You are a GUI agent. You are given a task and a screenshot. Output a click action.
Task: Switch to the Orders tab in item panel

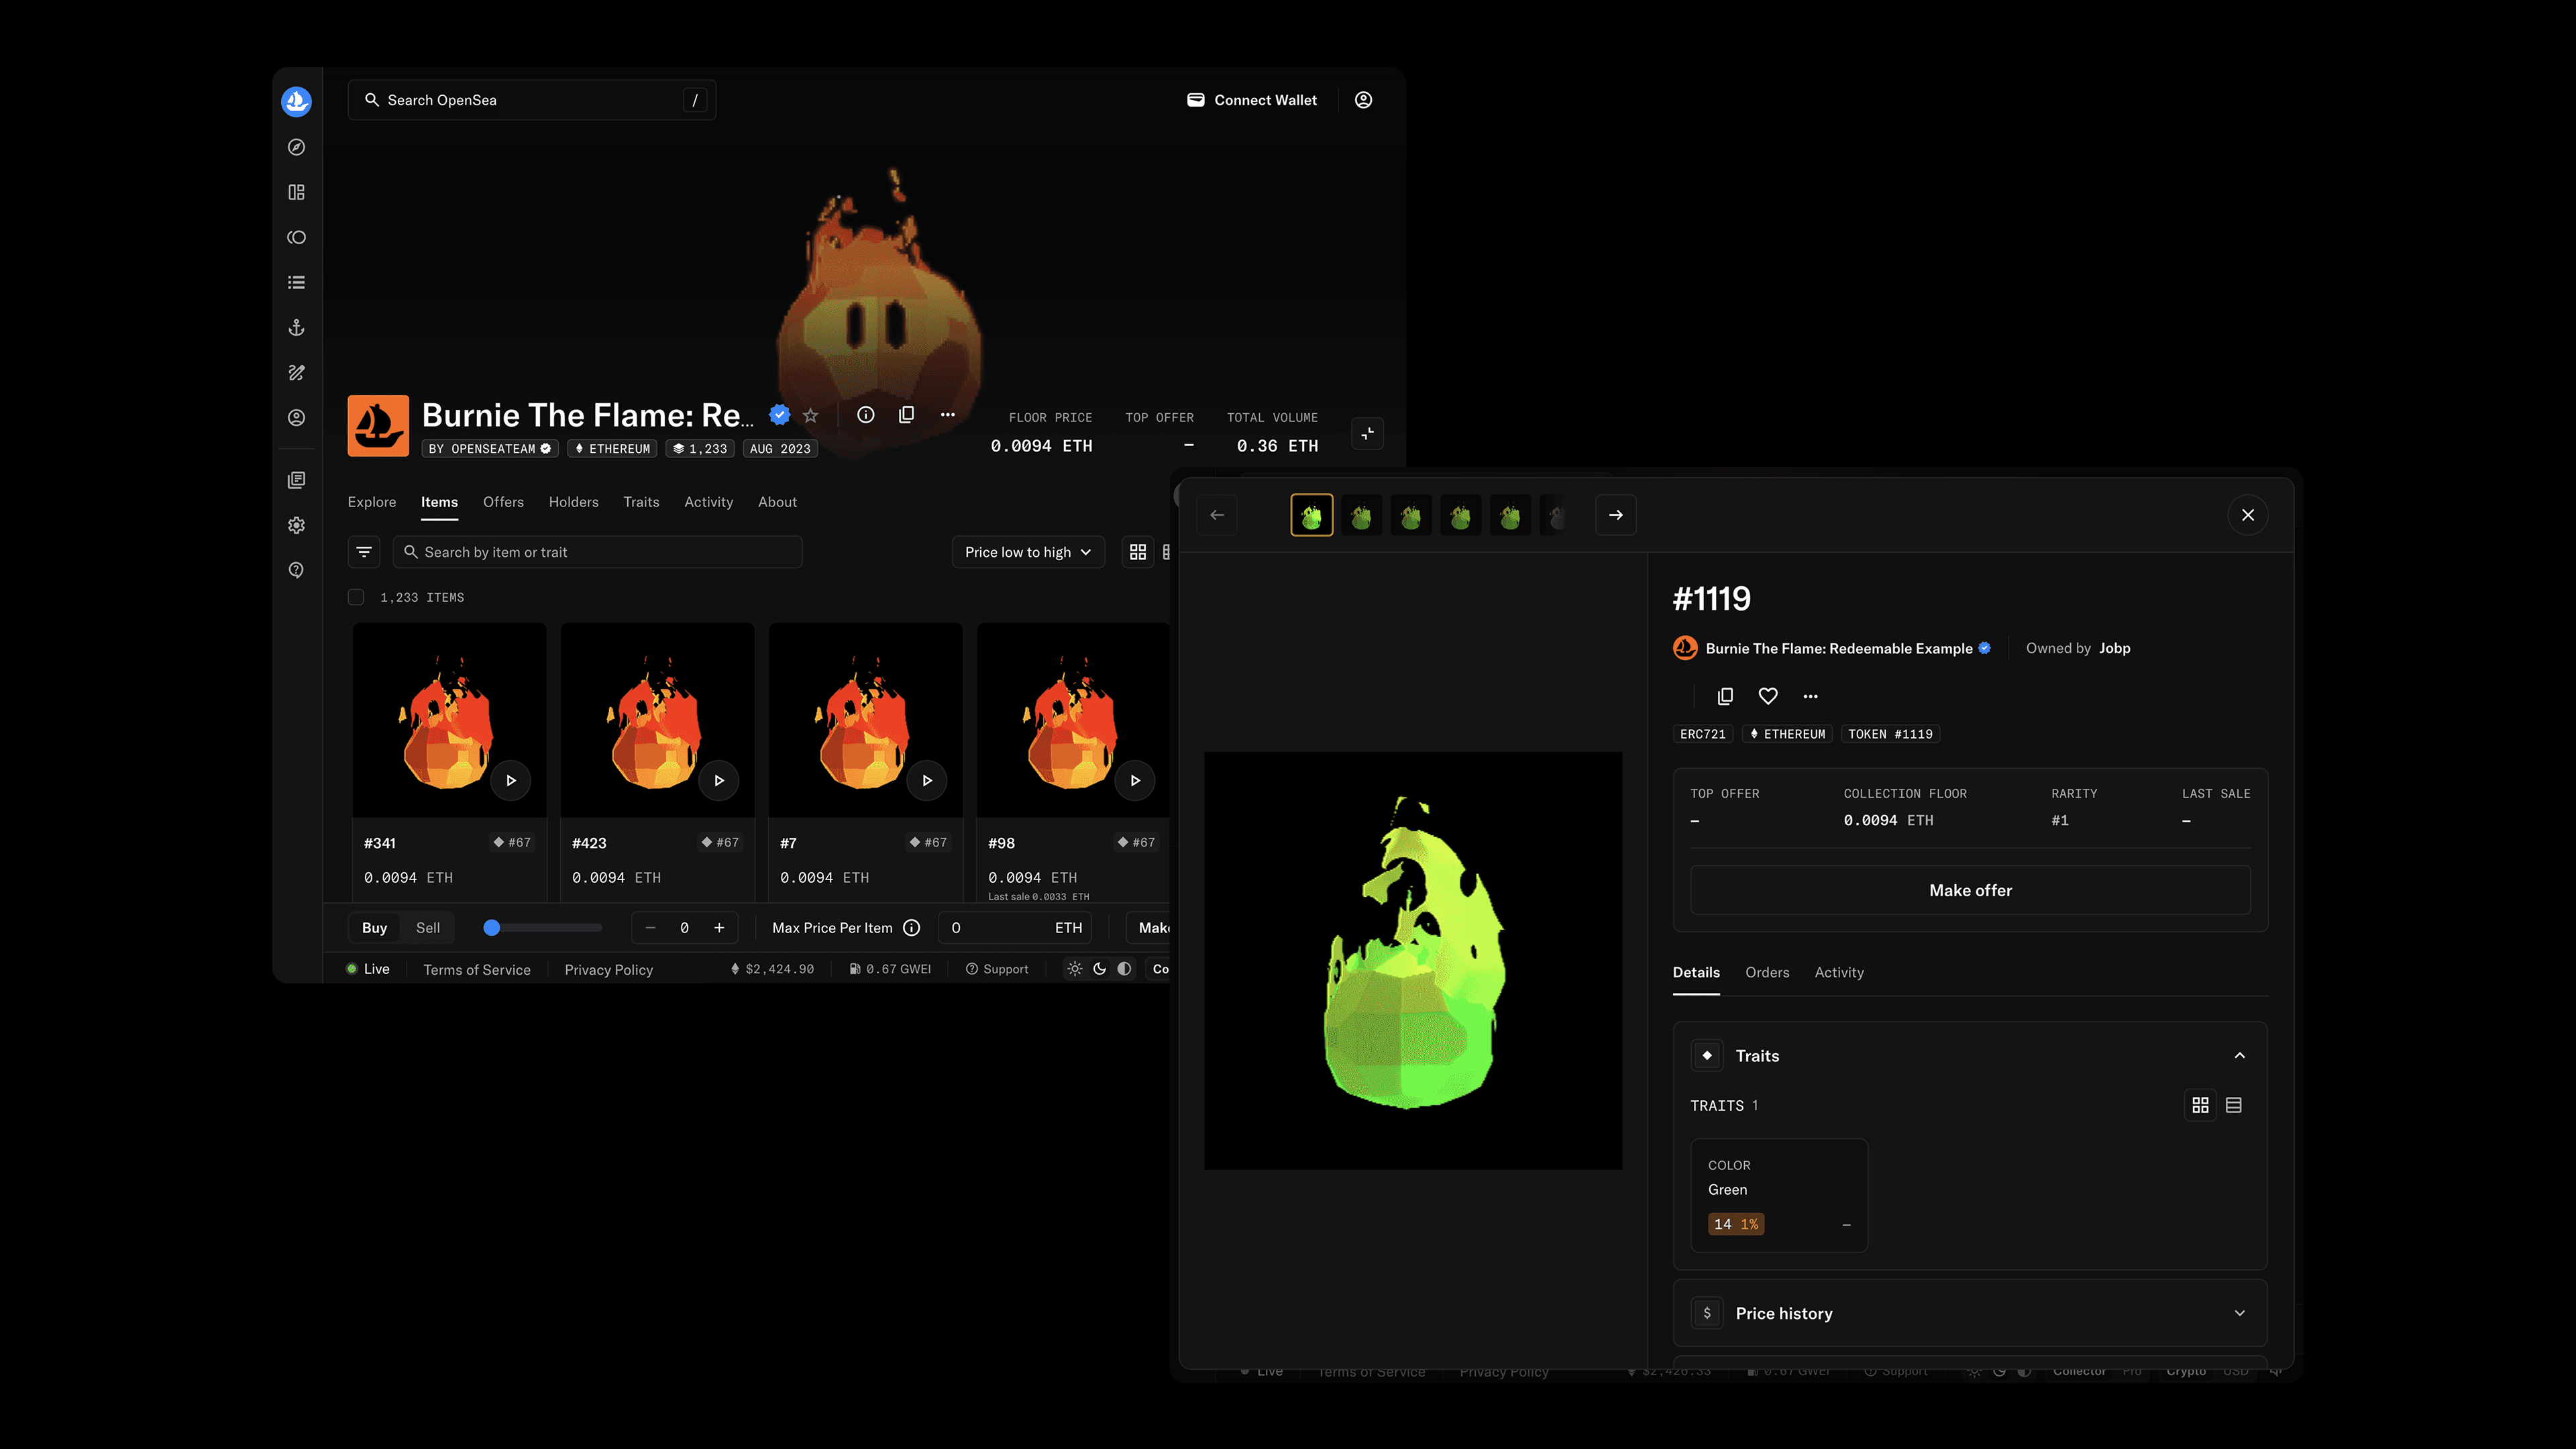coord(1767,972)
